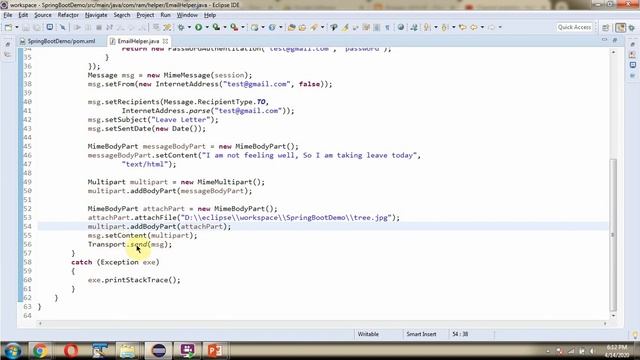Click the Back navigation arrow icon
Image resolution: width=640 pixels, height=360 pixels.
click(474, 27)
